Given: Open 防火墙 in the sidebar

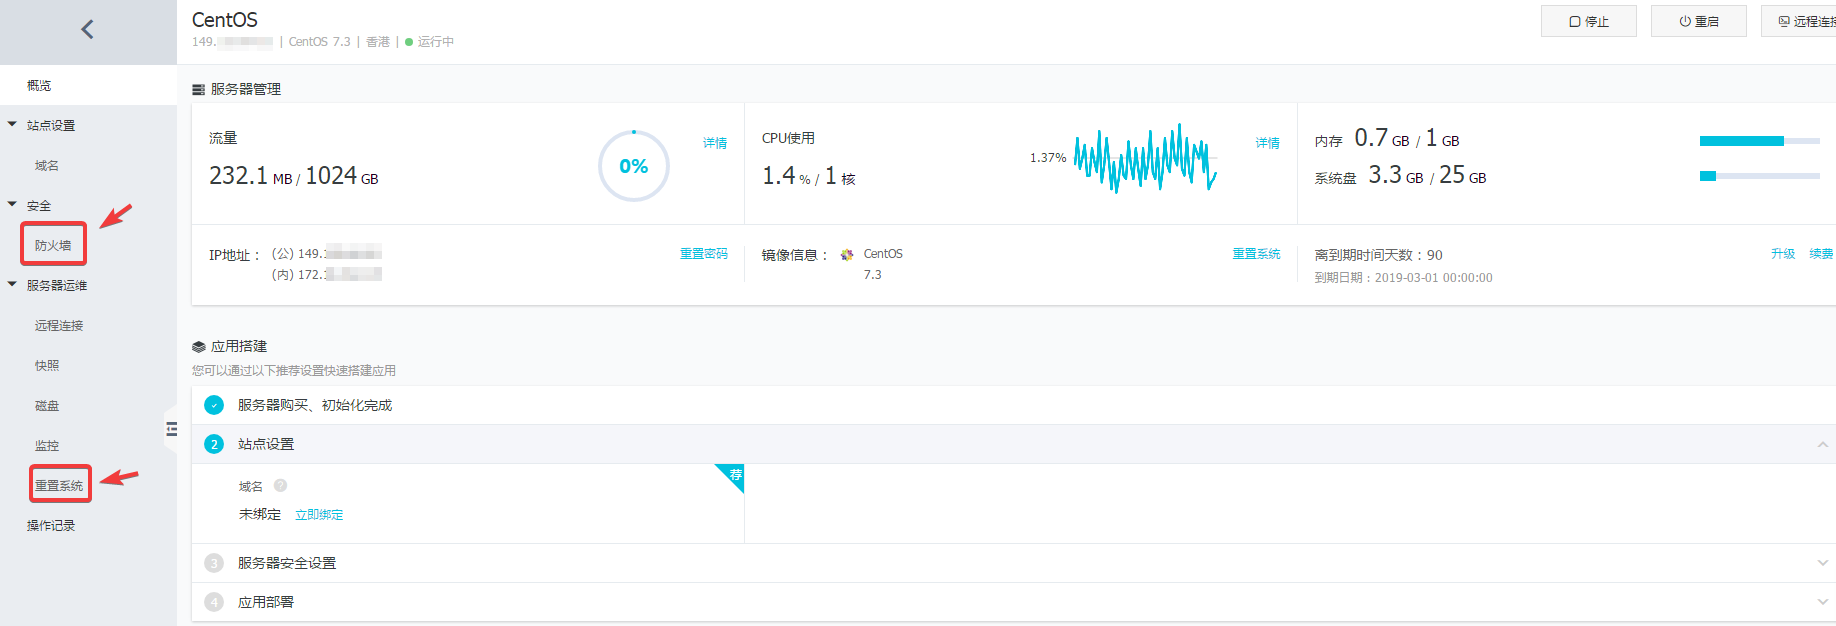Looking at the screenshot, I should (x=53, y=245).
